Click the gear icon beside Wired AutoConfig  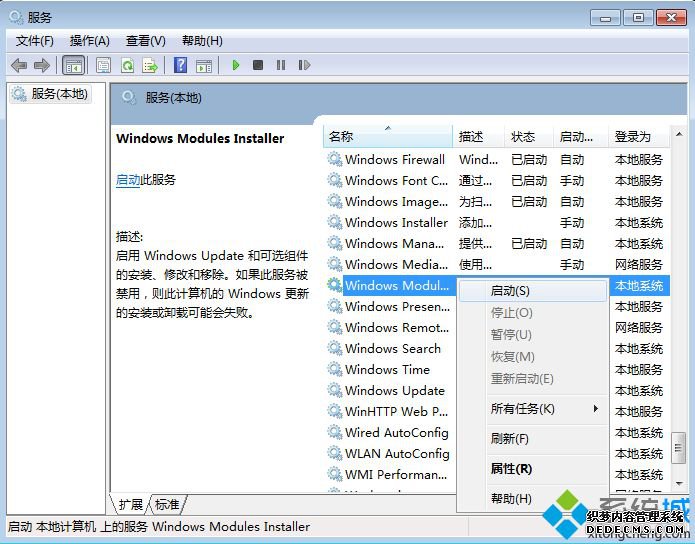click(335, 432)
